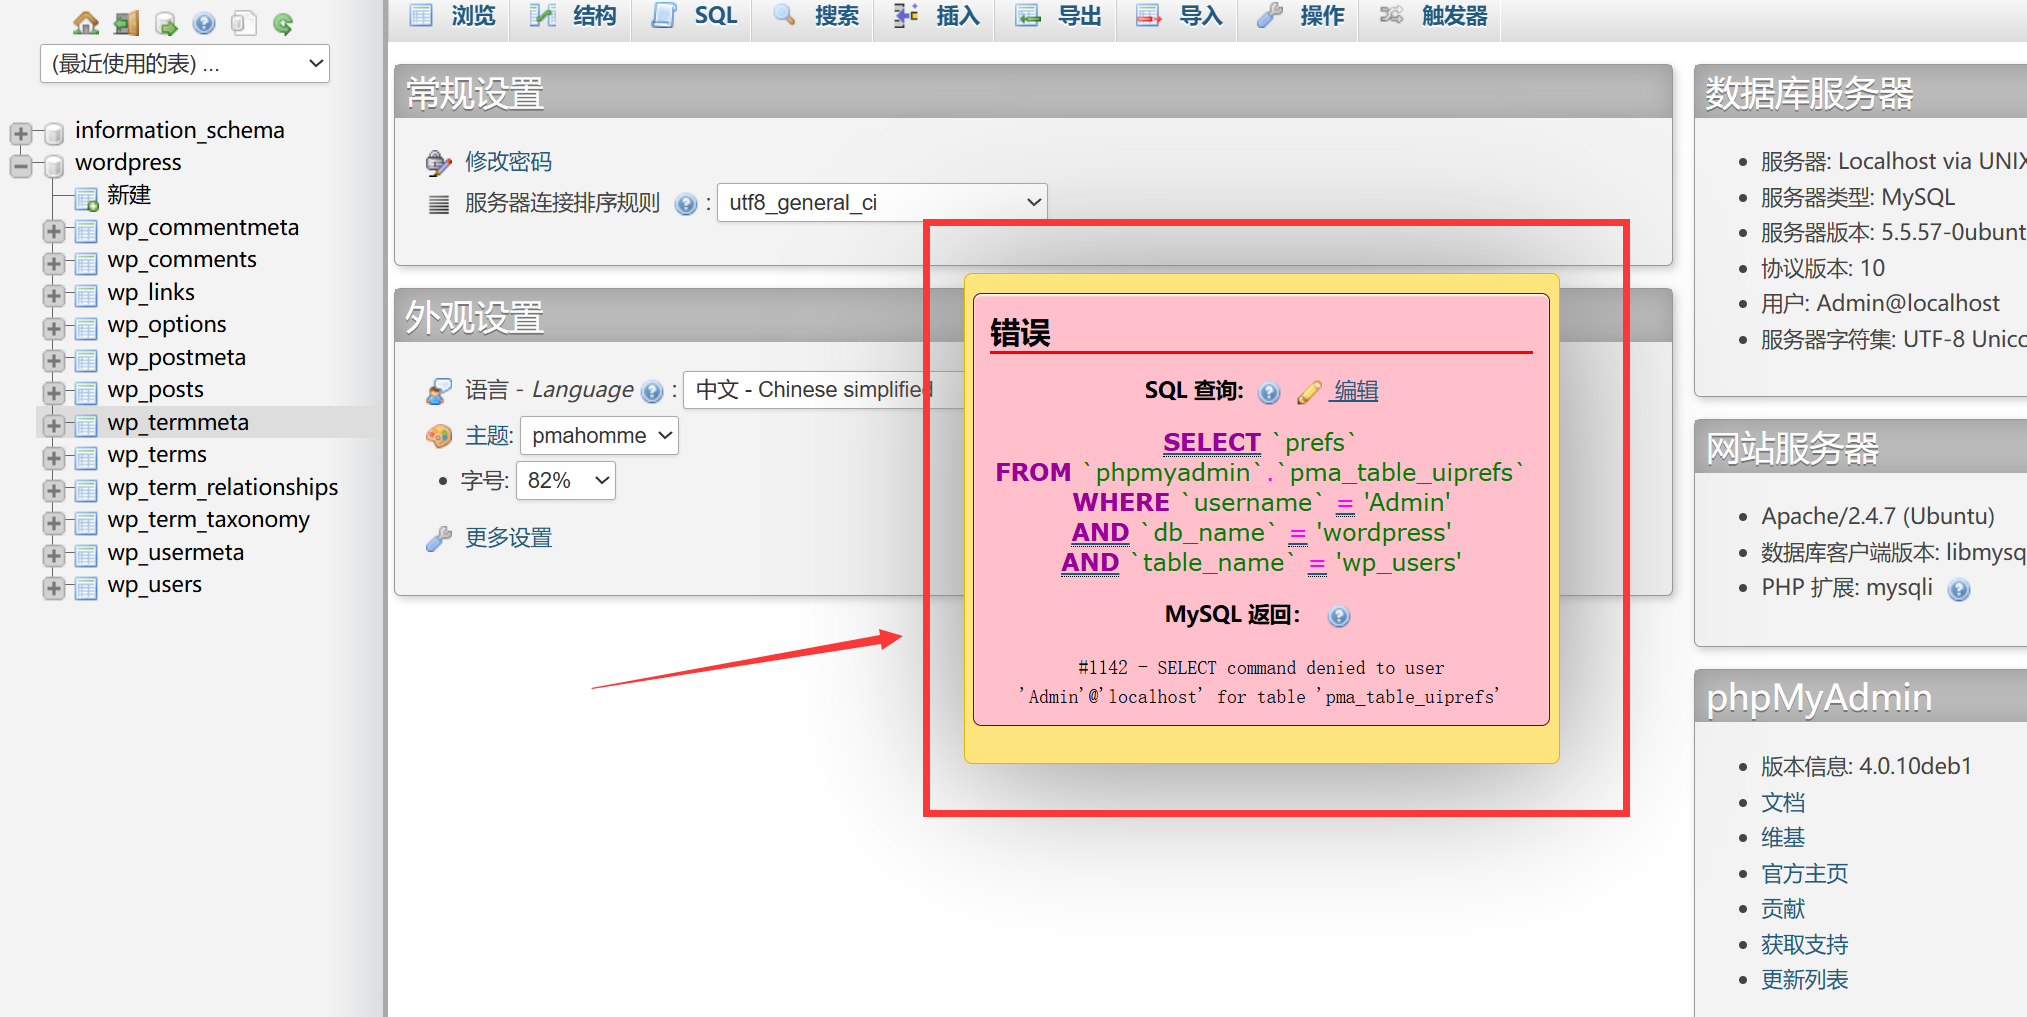
Task: Click the 新建 tree item label
Action: click(x=129, y=195)
